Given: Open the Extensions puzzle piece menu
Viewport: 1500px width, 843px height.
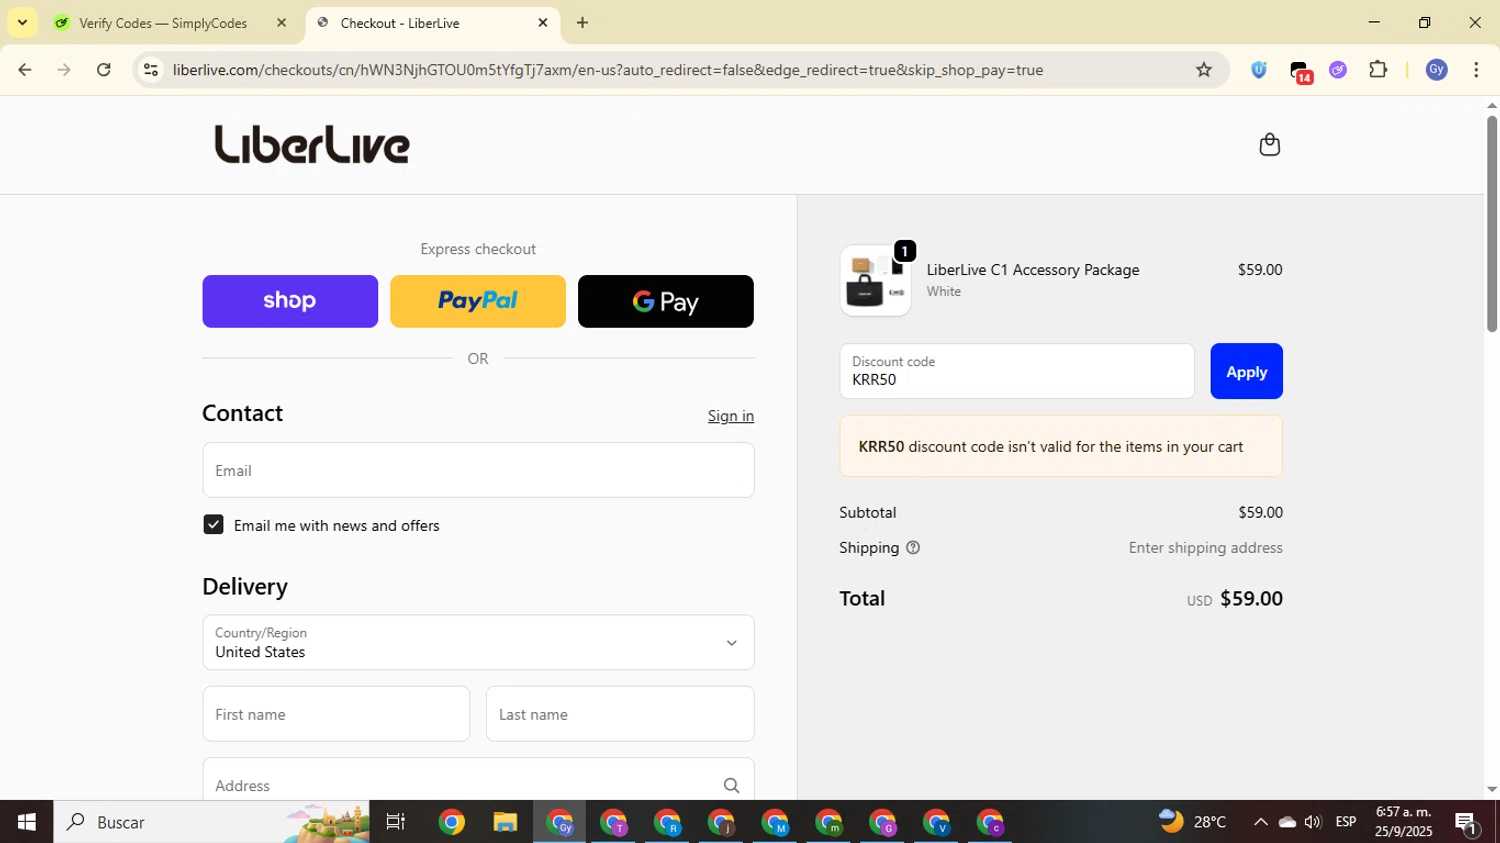Looking at the screenshot, I should (1378, 70).
